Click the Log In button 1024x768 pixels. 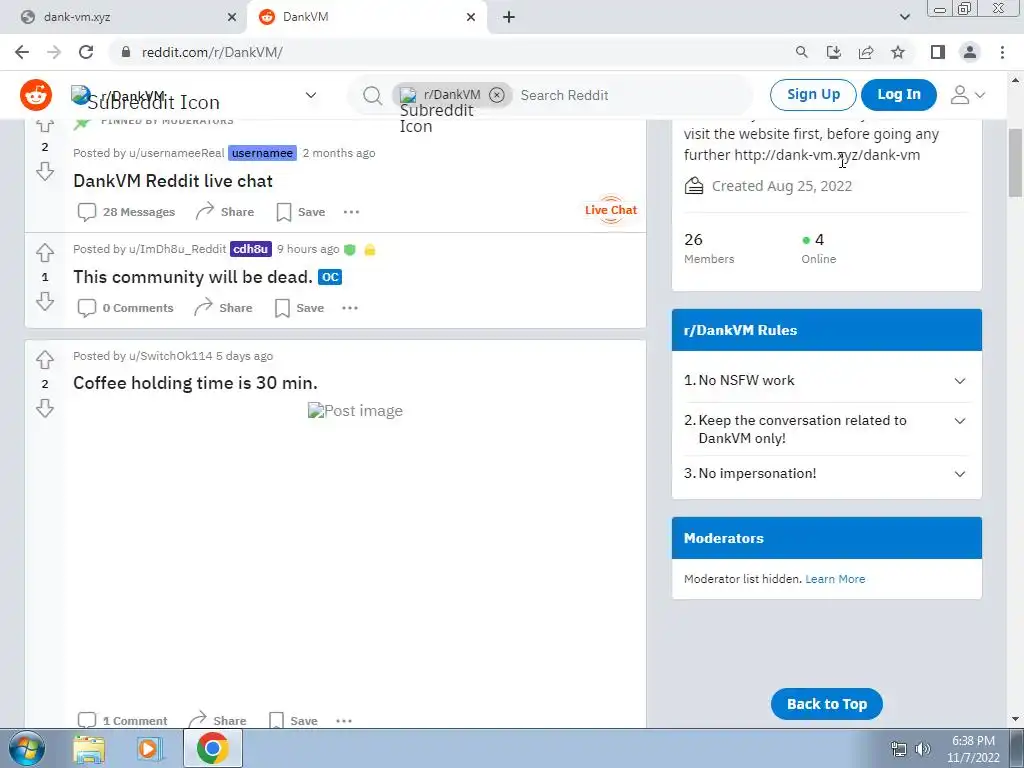point(899,95)
